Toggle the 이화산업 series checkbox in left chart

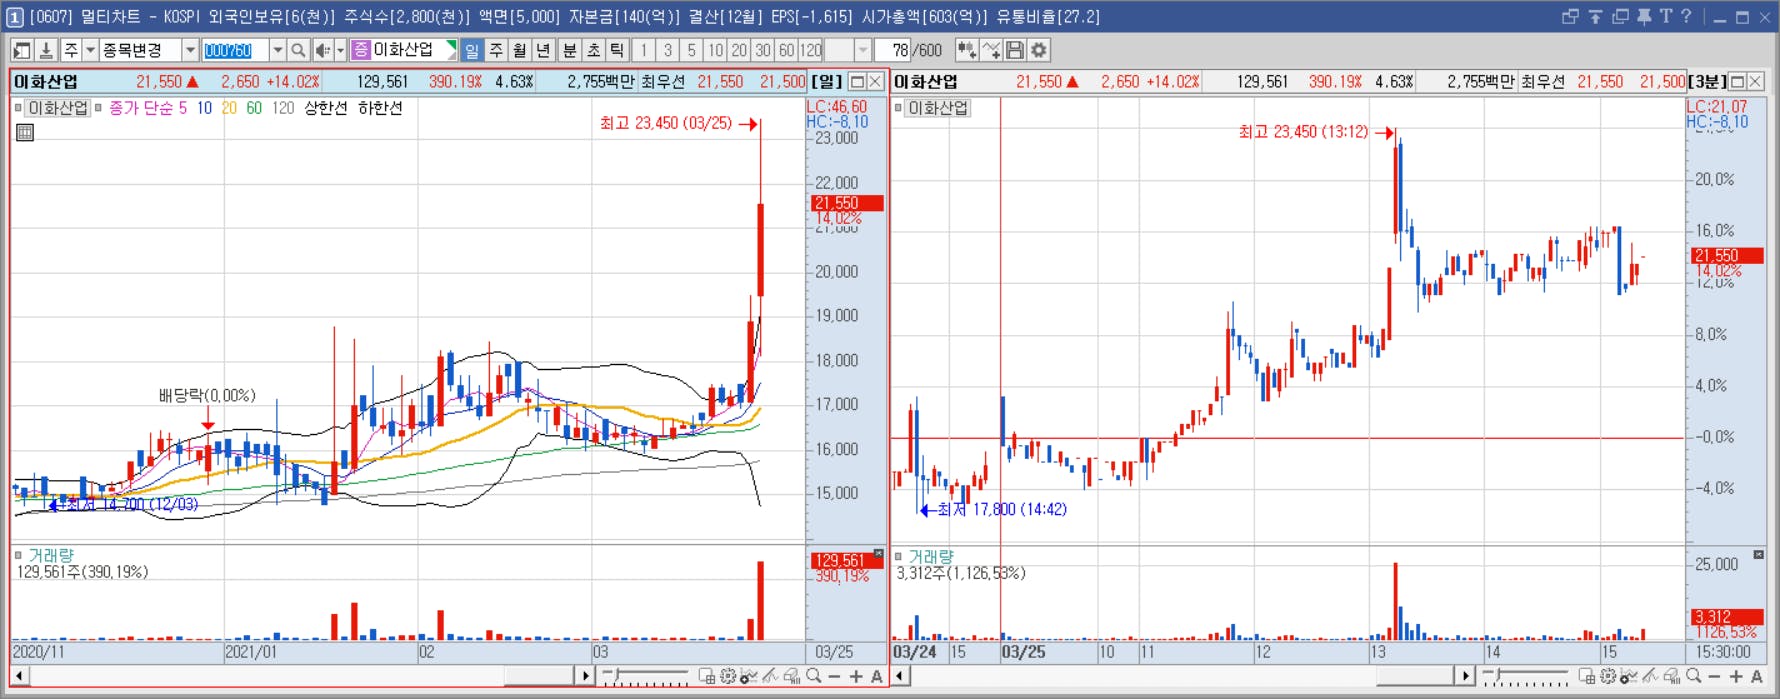pos(18,108)
